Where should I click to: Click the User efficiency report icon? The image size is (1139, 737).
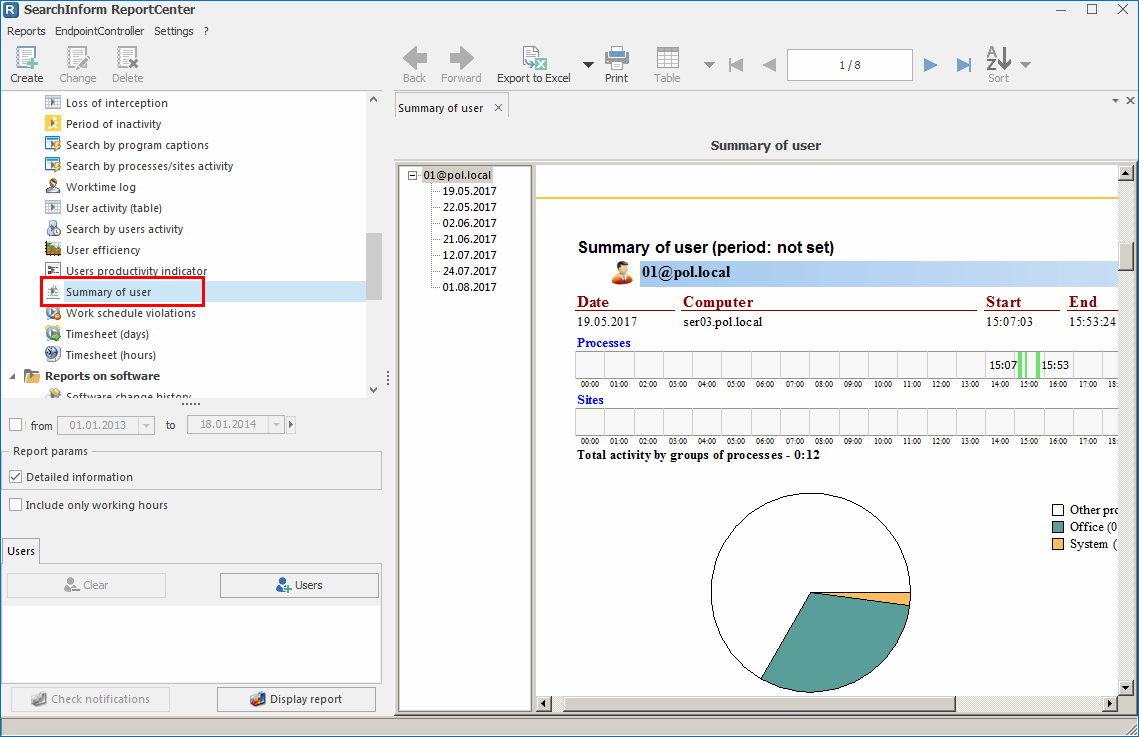[53, 250]
